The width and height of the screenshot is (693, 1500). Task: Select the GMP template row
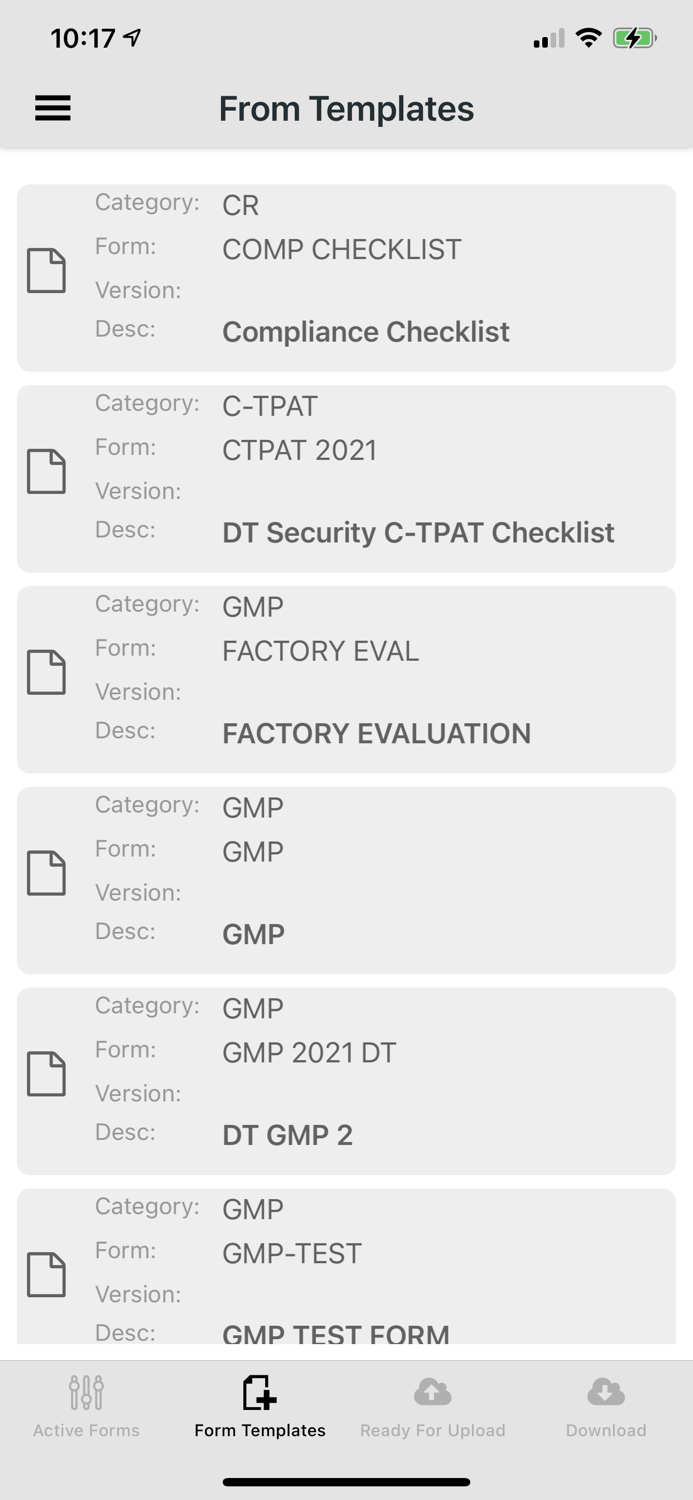point(346,880)
